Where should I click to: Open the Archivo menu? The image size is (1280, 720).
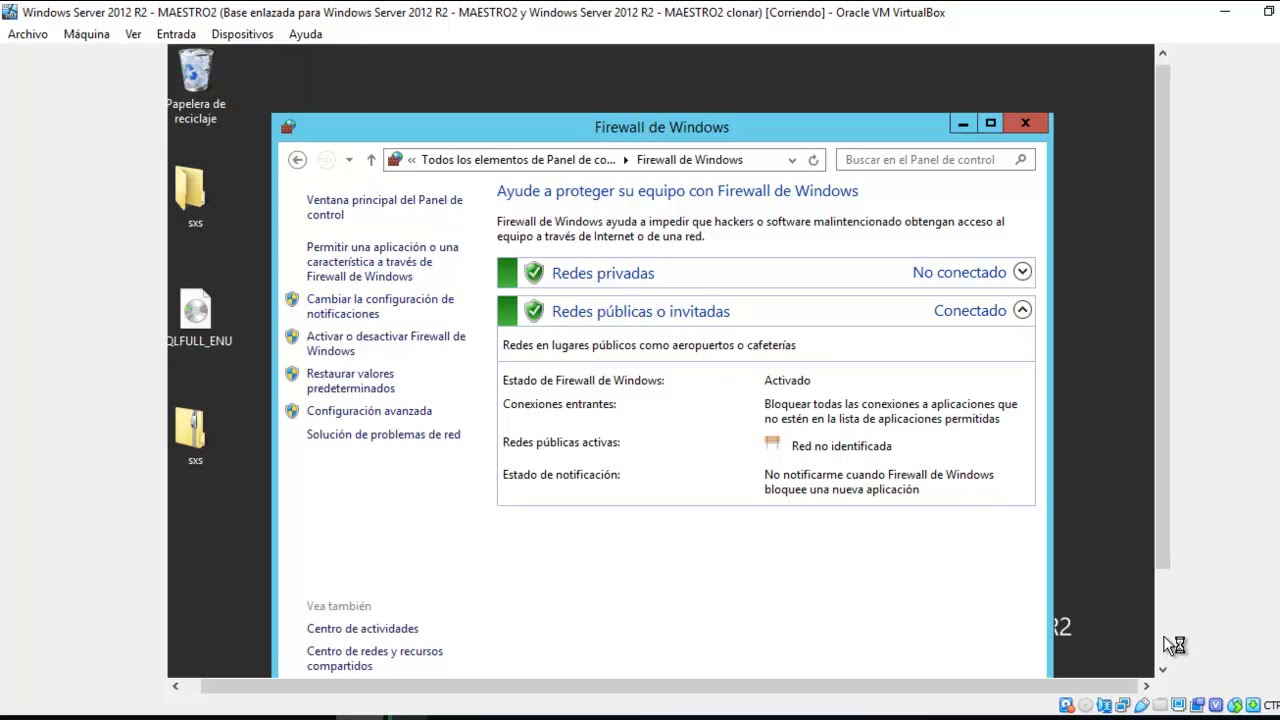click(x=28, y=34)
